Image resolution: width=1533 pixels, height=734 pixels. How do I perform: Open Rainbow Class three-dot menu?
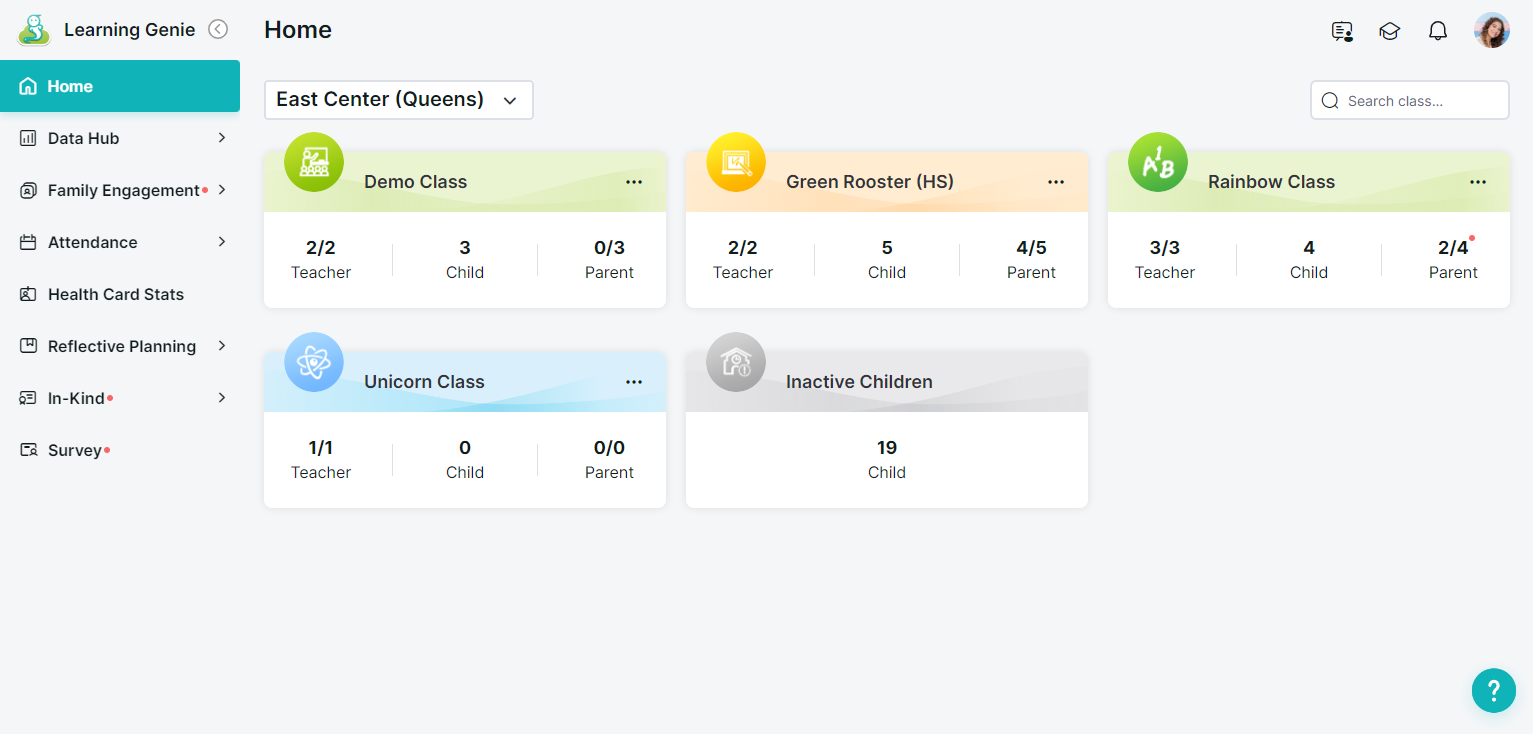(x=1478, y=182)
